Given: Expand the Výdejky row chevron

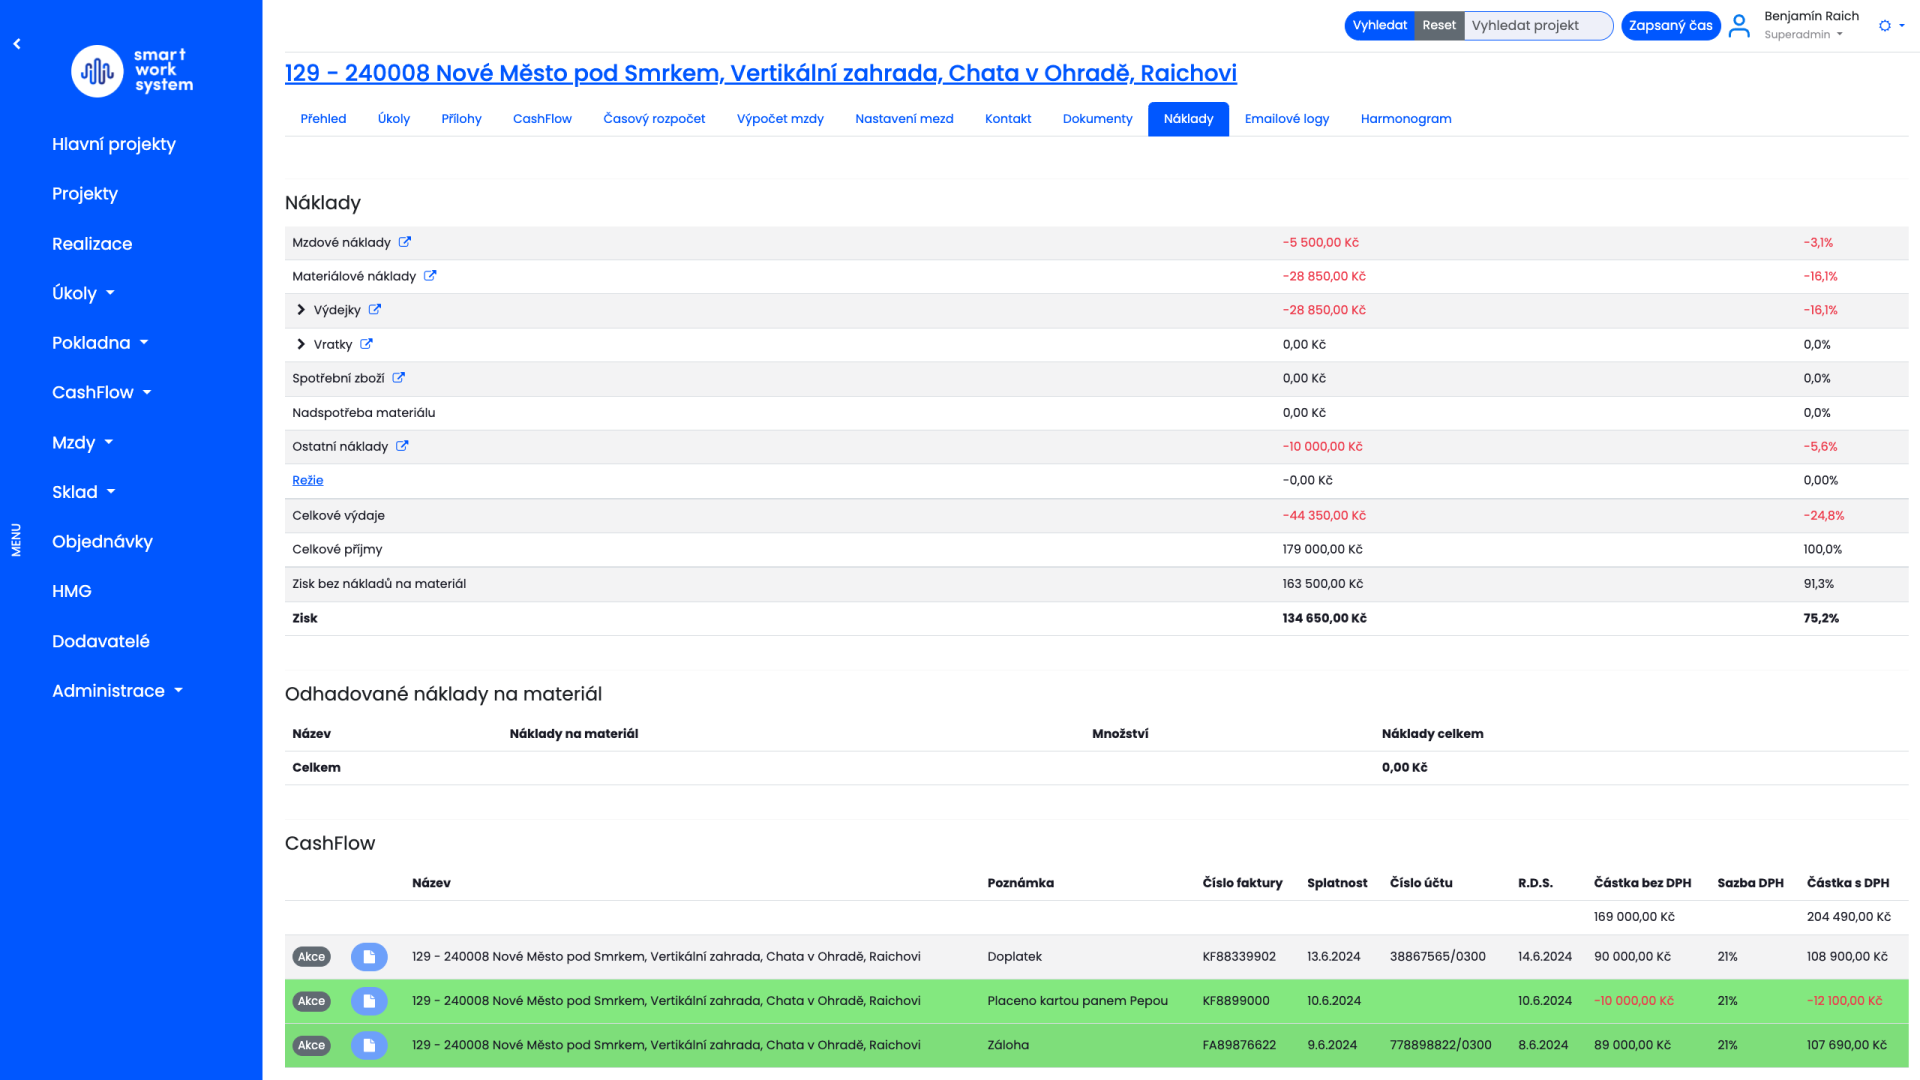Looking at the screenshot, I should pos(301,310).
